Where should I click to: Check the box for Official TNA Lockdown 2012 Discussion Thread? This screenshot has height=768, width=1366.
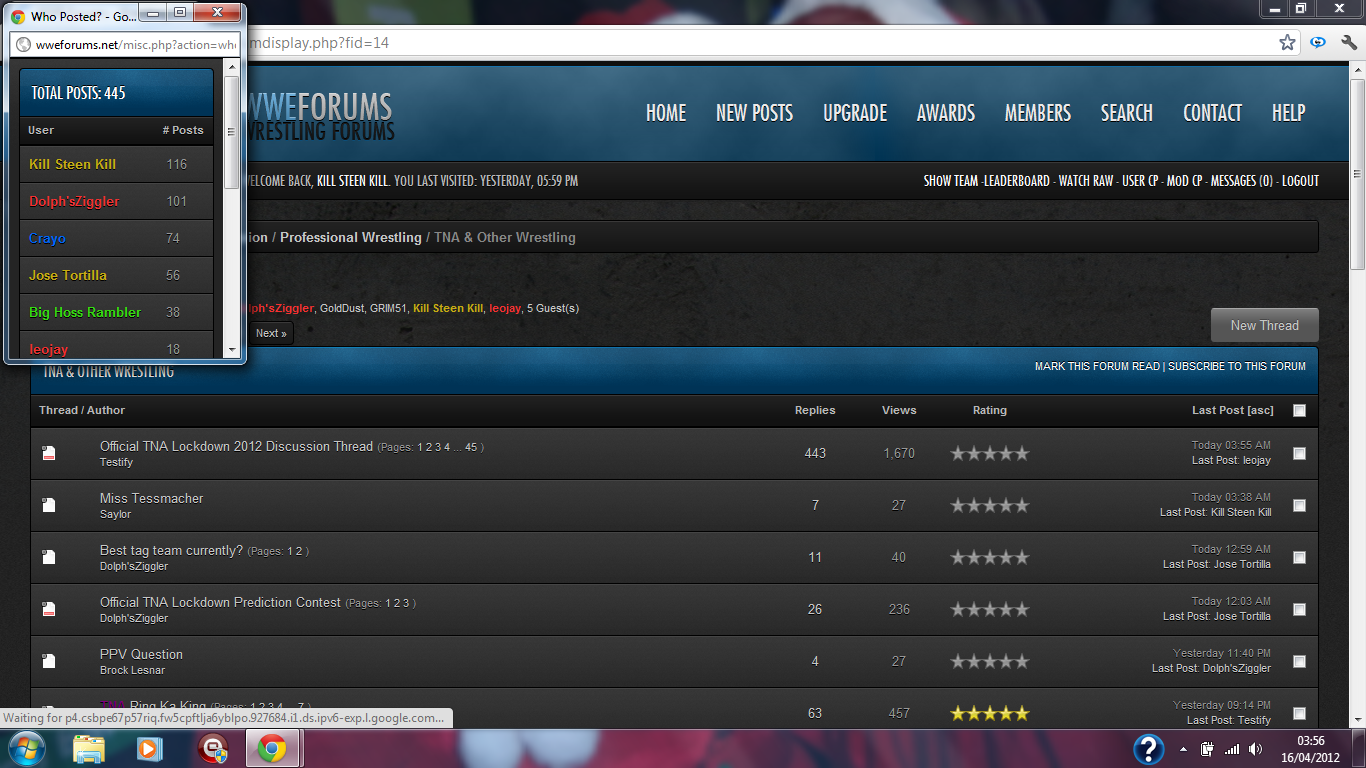point(1299,453)
